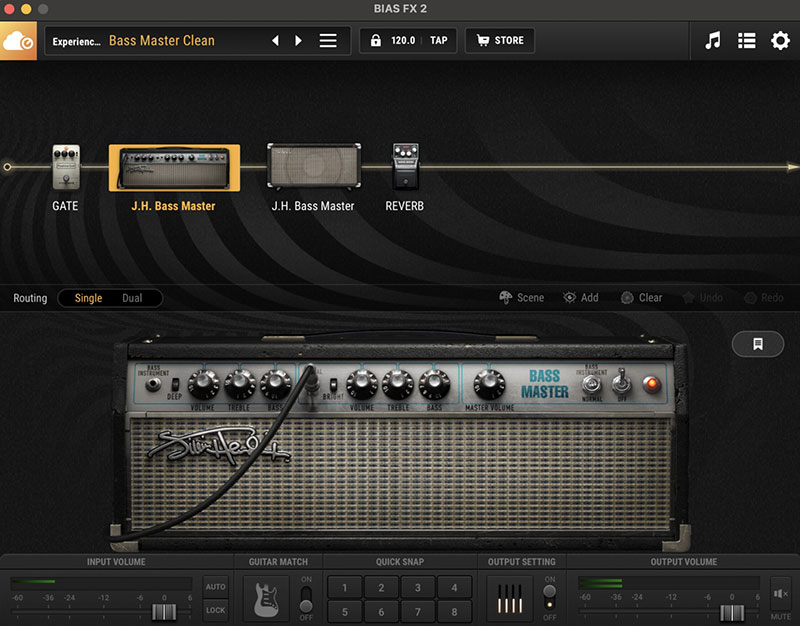Viewport: 800px width, 626px height.
Task: Switch routing to Single
Action: coord(88,298)
